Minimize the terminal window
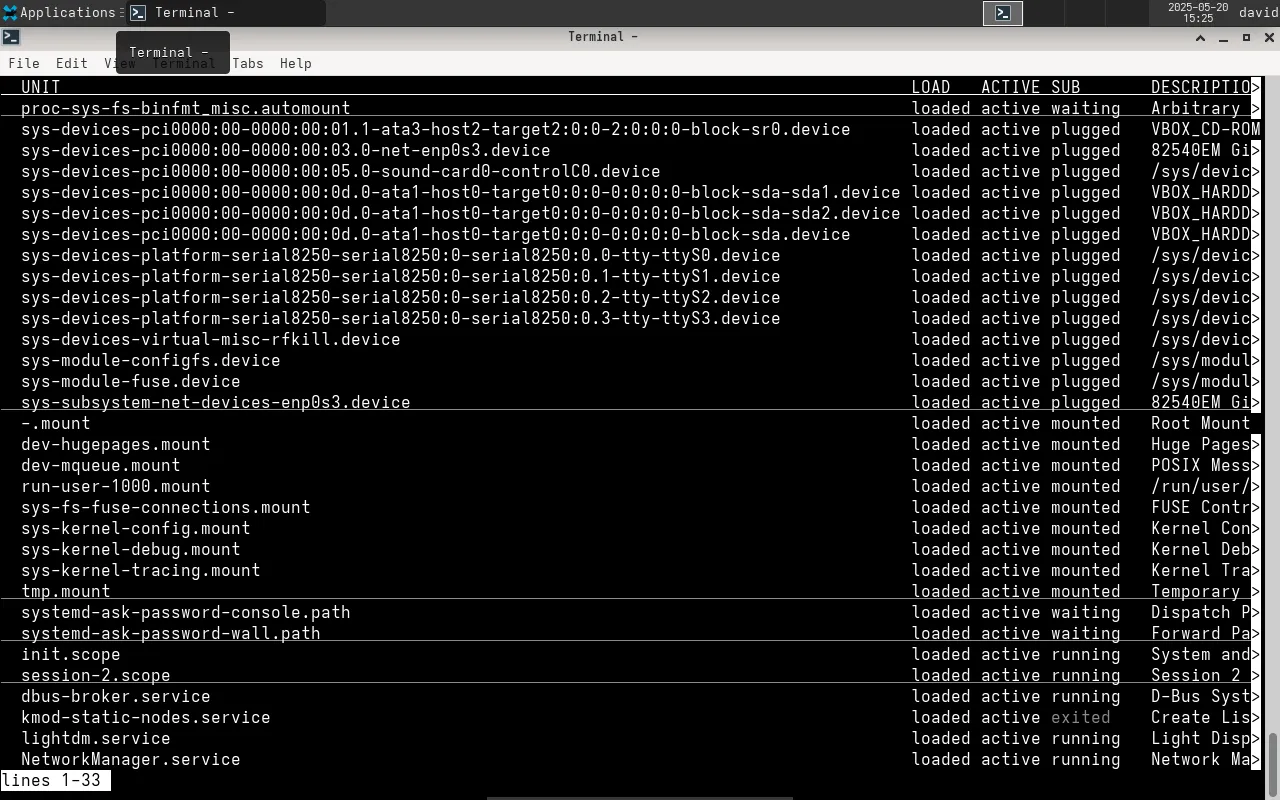 [1223, 37]
